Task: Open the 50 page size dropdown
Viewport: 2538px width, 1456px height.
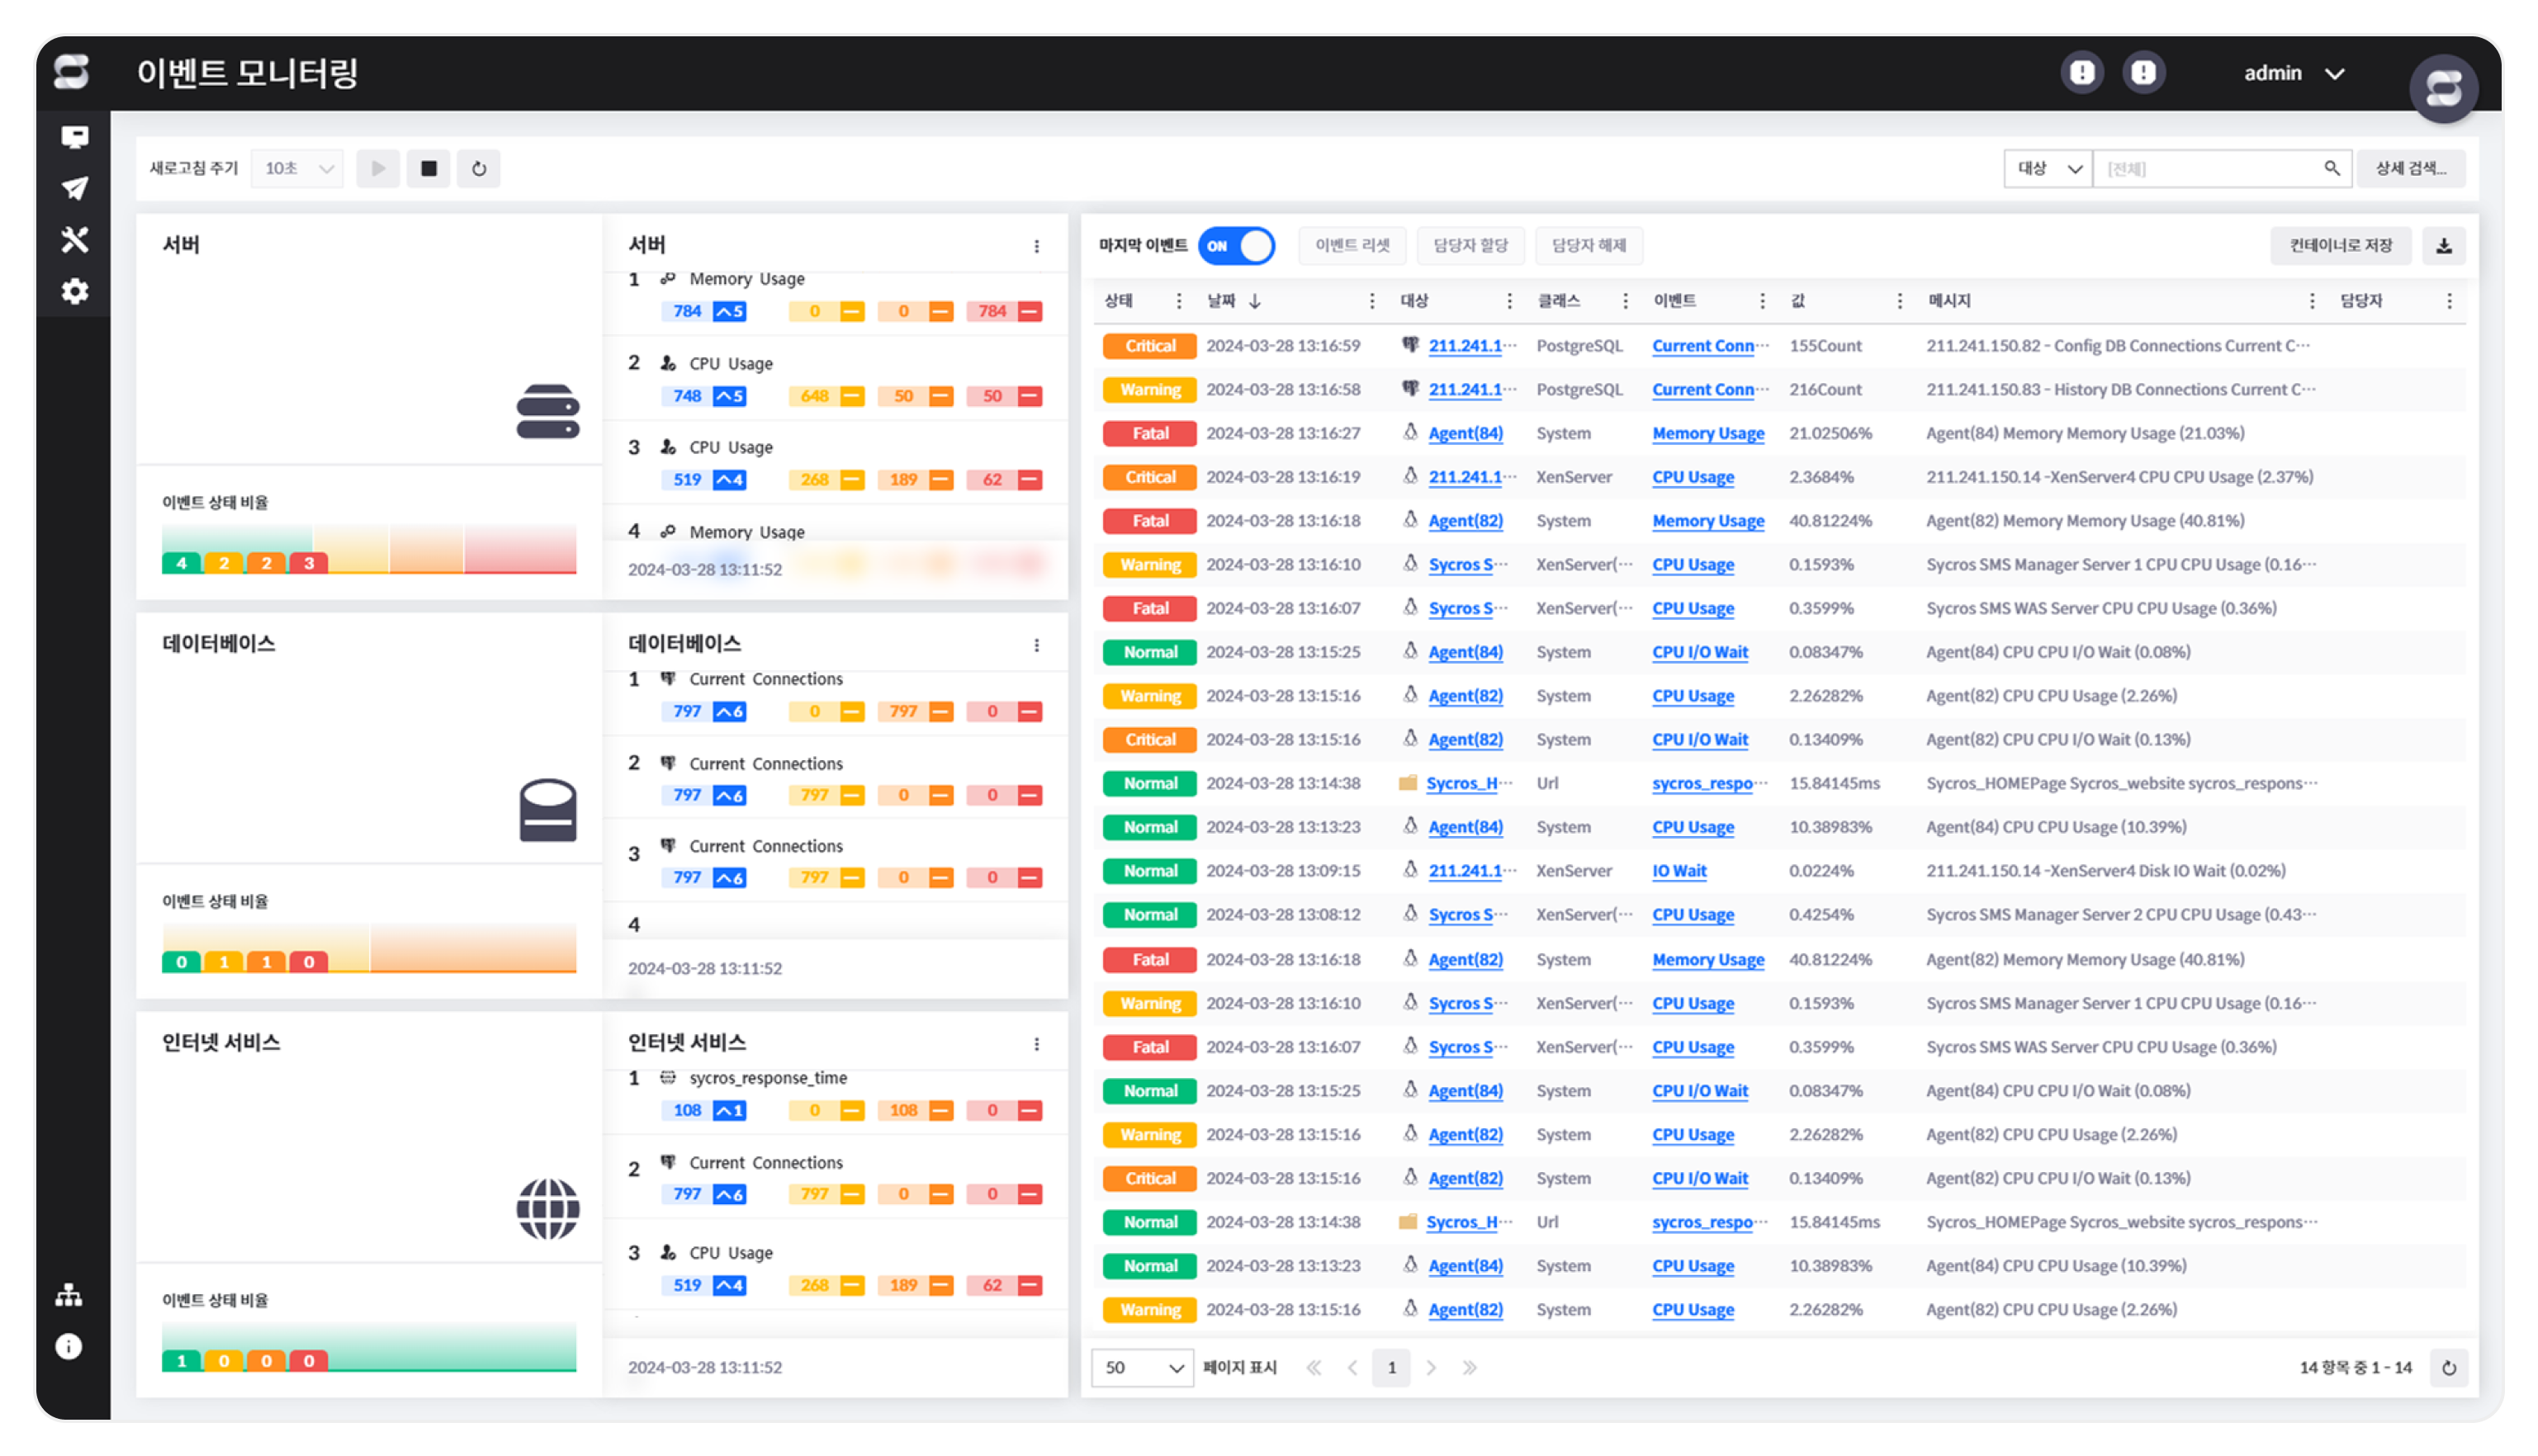Action: [x=1142, y=1367]
